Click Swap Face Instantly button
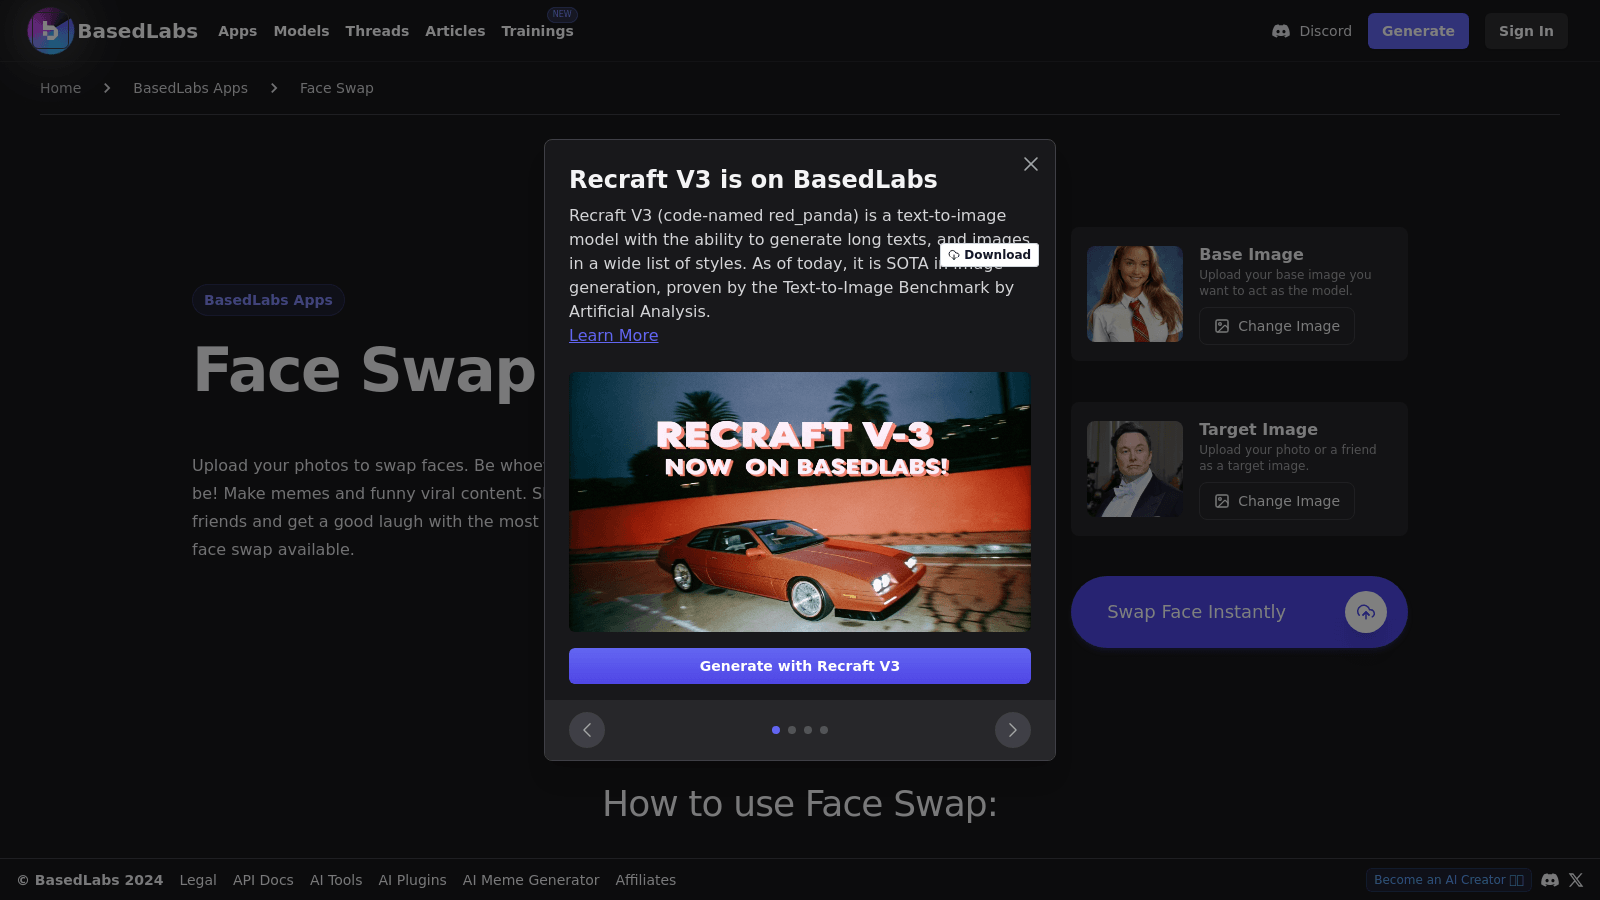The image size is (1600, 900). (x=1239, y=612)
